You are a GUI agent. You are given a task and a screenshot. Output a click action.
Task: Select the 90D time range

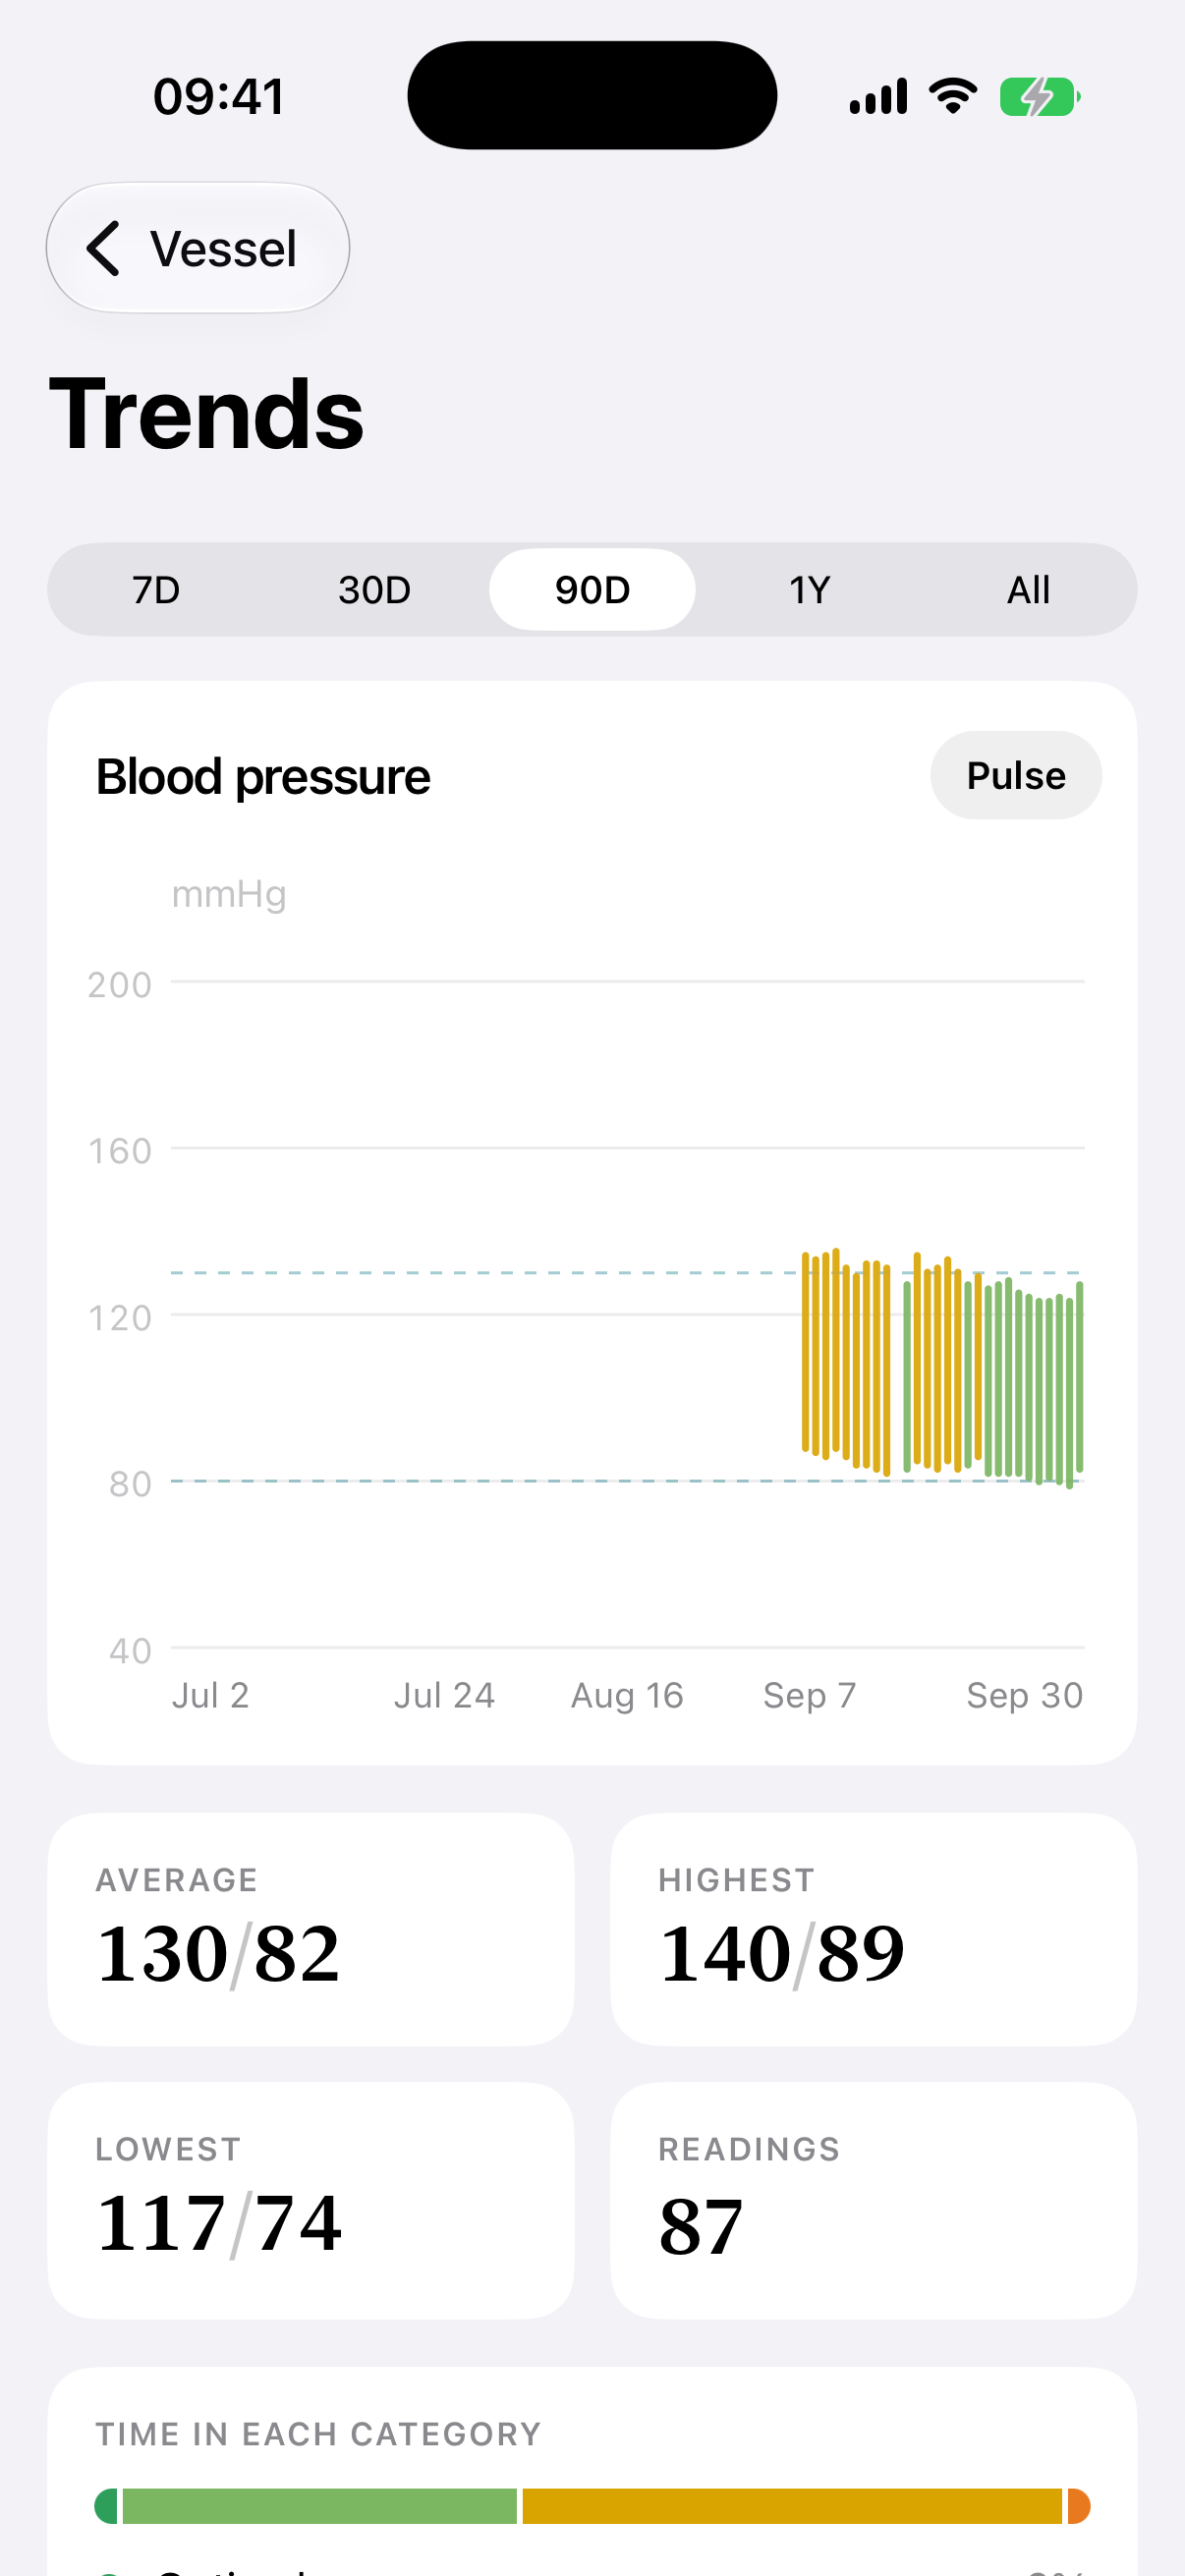pyautogui.click(x=592, y=590)
